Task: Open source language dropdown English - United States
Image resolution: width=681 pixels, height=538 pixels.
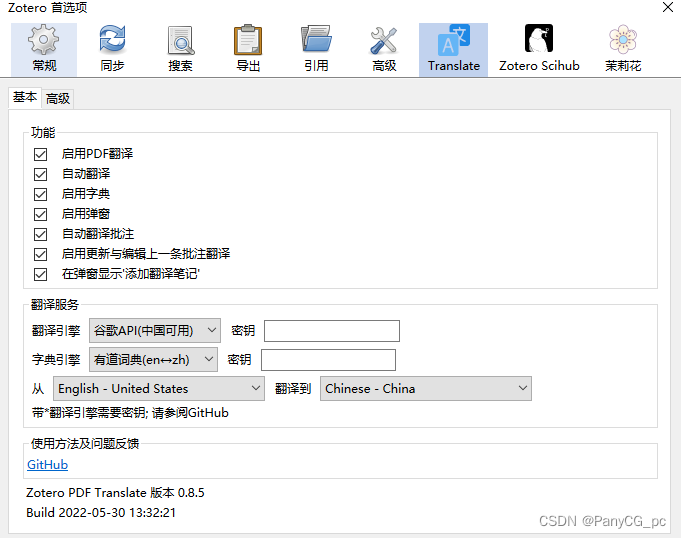Action: point(159,388)
